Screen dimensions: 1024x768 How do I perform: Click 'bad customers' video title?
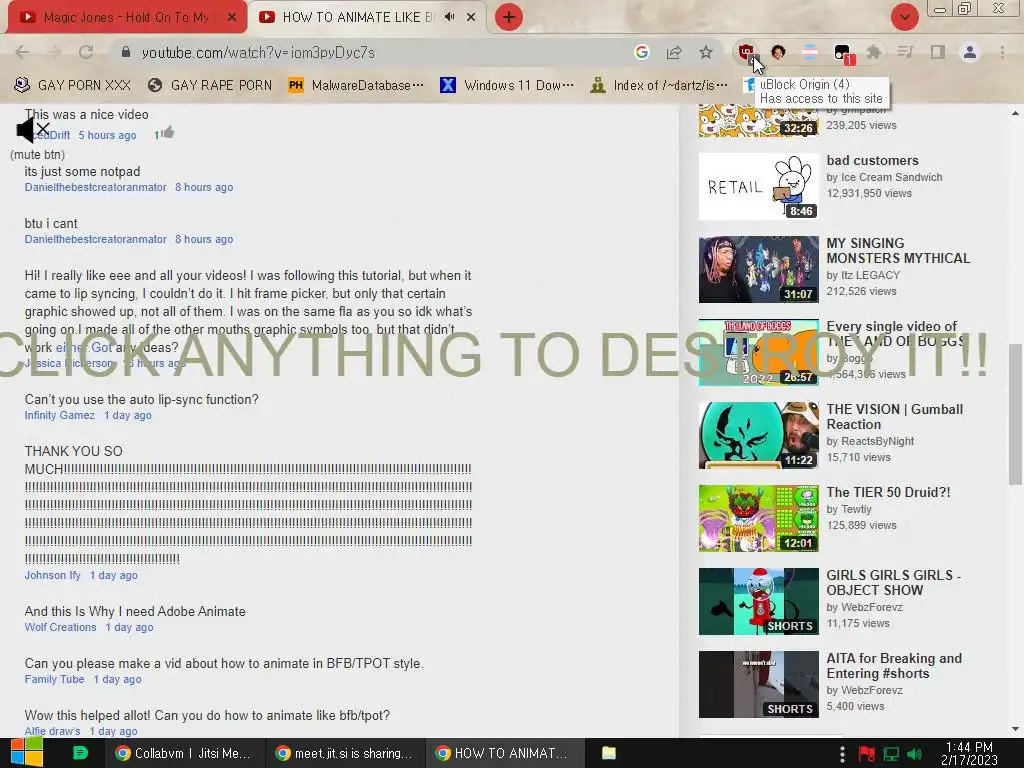click(x=872, y=161)
